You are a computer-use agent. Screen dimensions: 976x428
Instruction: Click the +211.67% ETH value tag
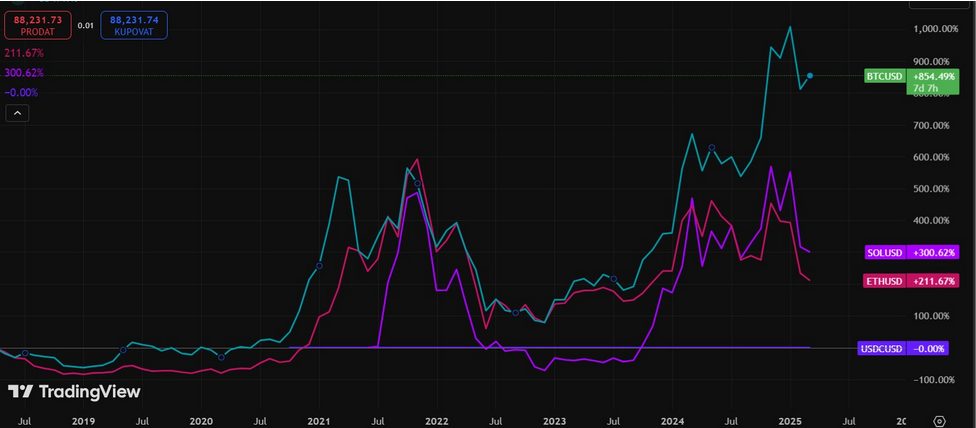tap(933, 282)
